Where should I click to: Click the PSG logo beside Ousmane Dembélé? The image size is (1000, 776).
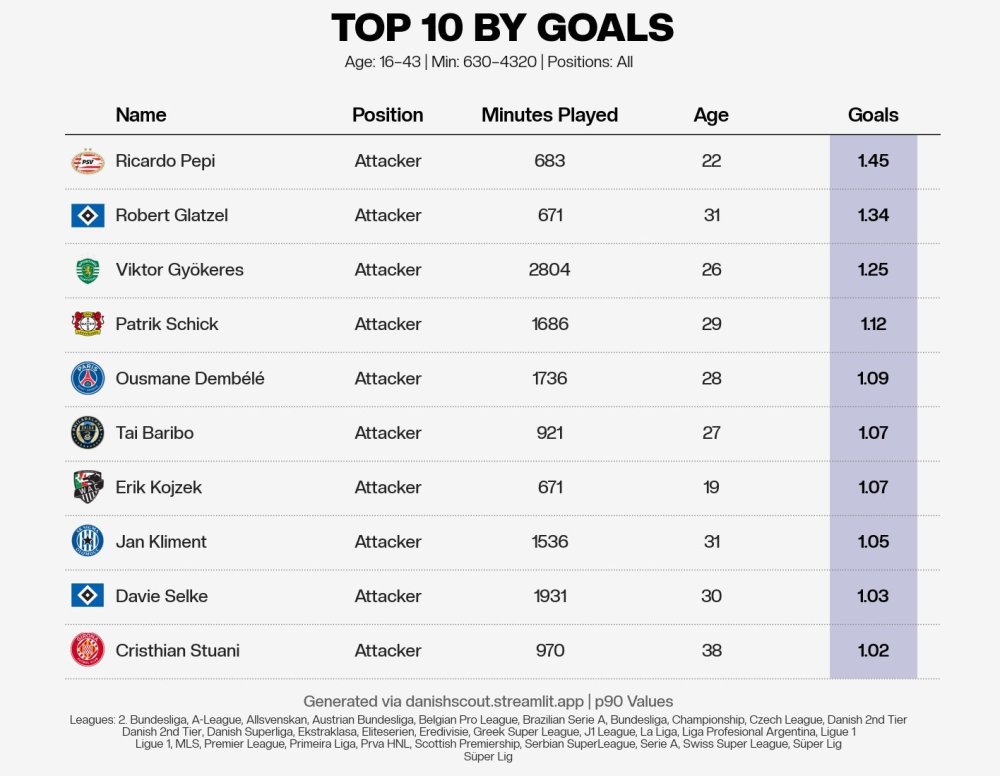[x=87, y=379]
